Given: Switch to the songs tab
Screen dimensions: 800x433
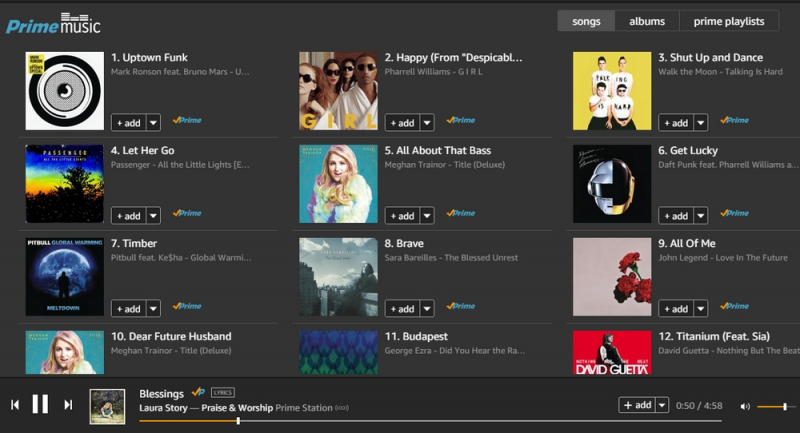Looking at the screenshot, I should [x=586, y=21].
